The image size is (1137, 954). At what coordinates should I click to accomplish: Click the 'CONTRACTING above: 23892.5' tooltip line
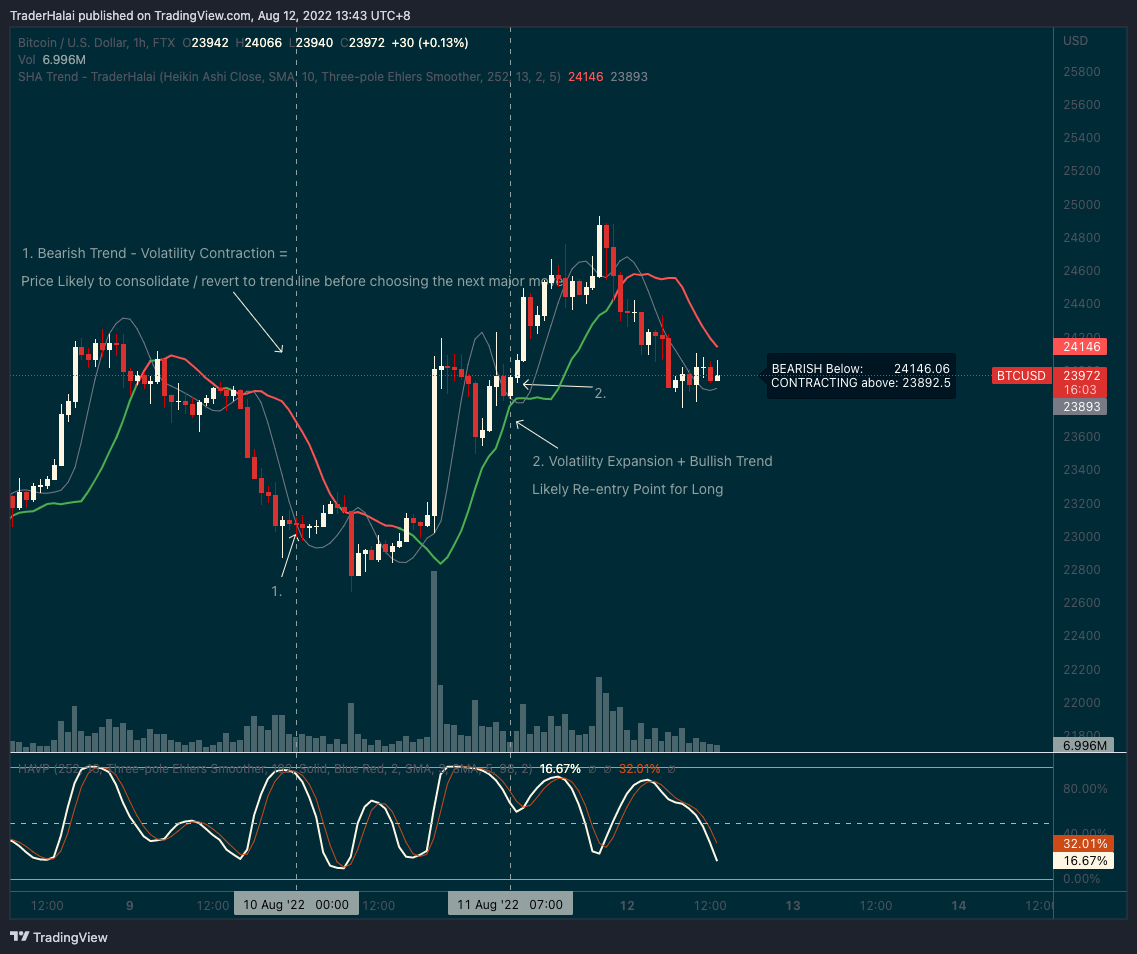point(861,383)
